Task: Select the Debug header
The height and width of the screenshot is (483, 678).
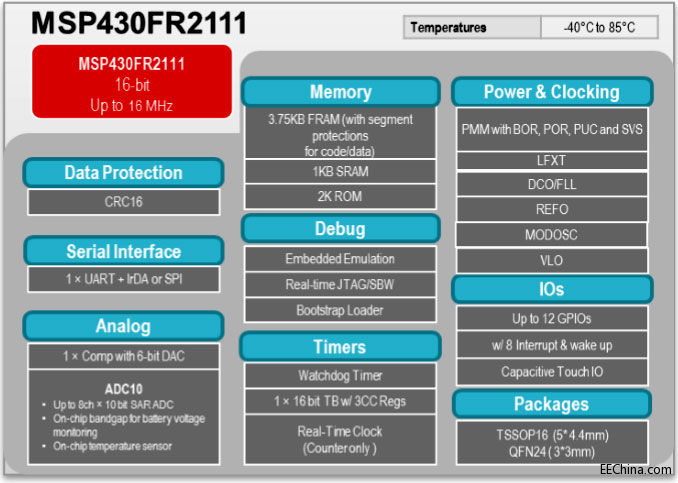Action: tap(341, 228)
